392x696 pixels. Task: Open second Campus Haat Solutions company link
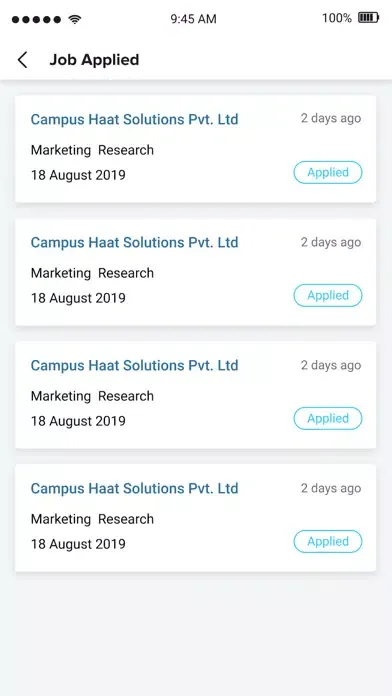[x=135, y=242]
